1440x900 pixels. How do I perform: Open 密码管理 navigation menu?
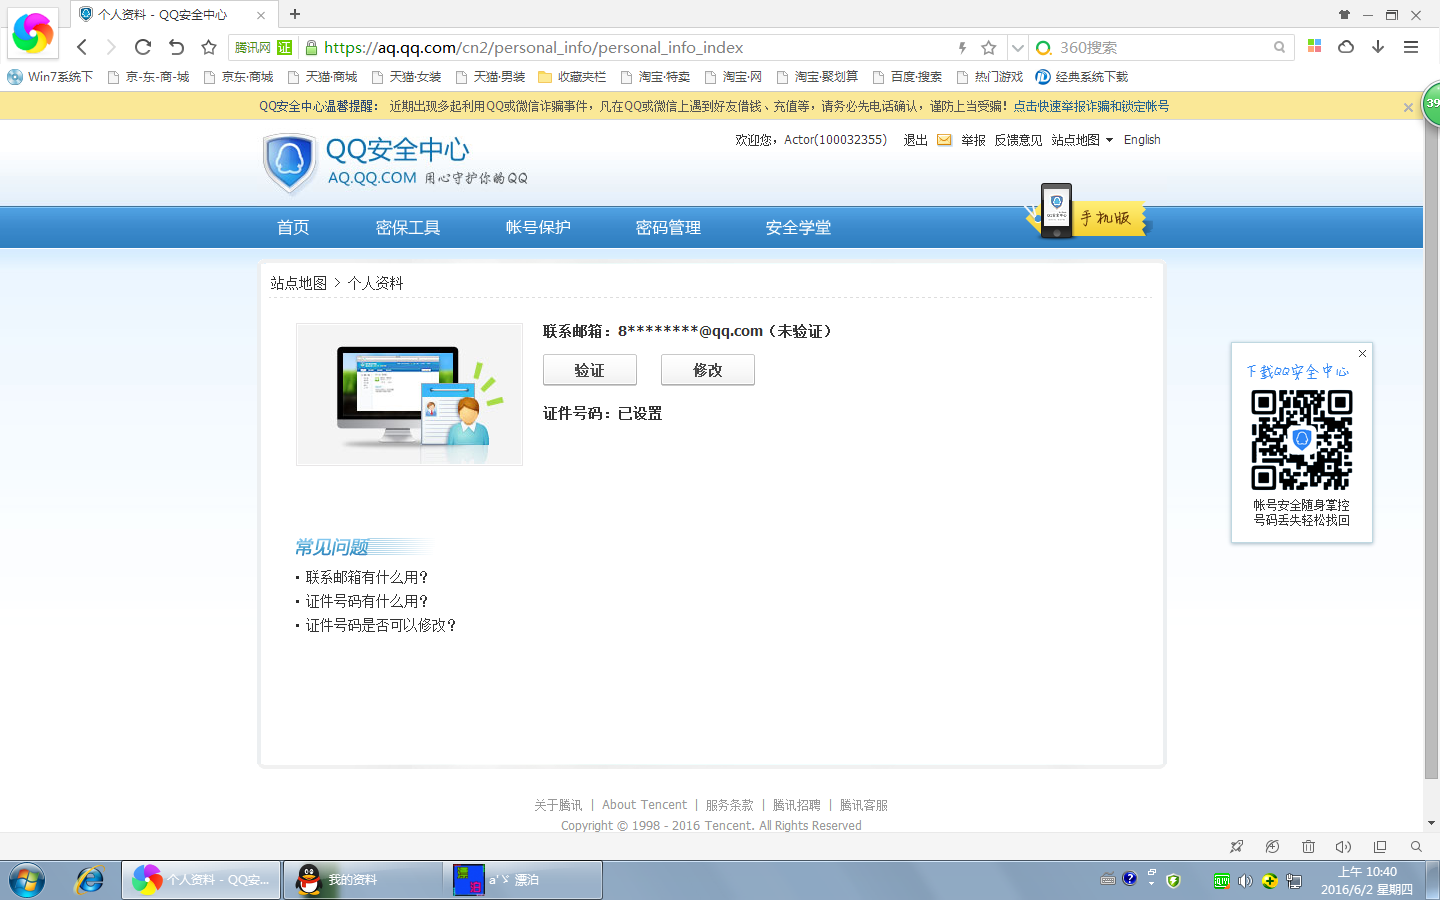point(668,228)
